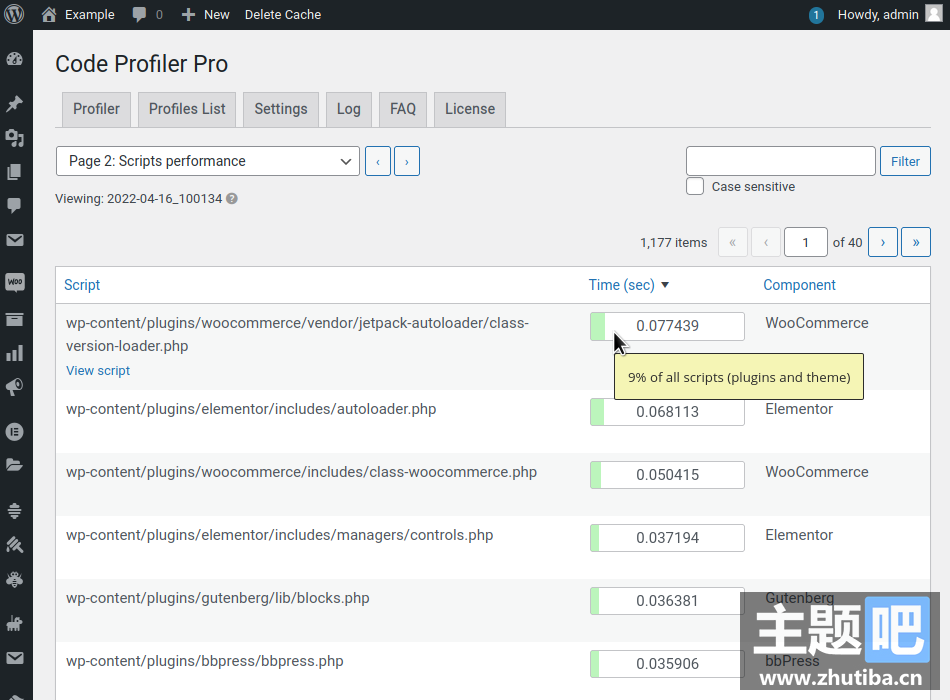Click the time bar for class-woocommerce.php

click(667, 475)
